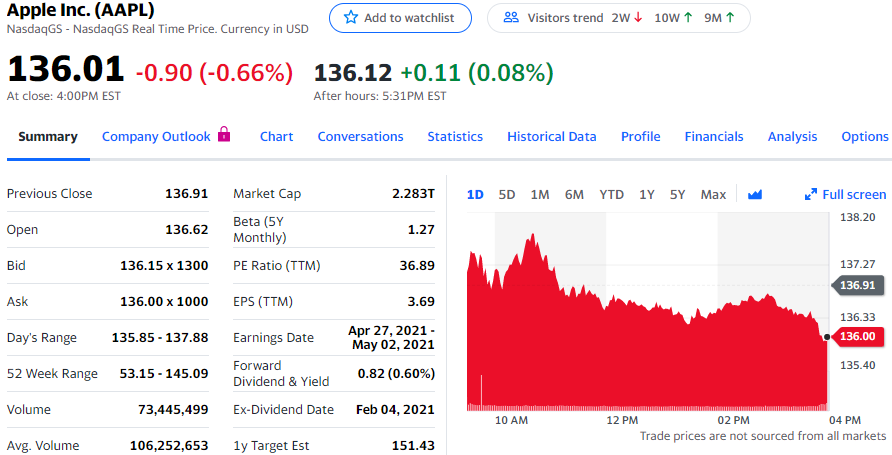Click the Company Outlook lock icon
Screen dimensions: 892x455
(224, 134)
